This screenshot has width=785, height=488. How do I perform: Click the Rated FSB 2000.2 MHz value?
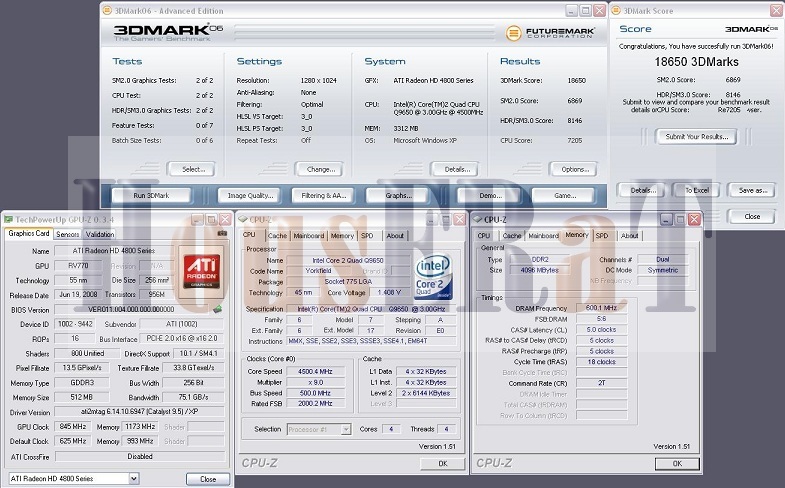(x=315, y=403)
